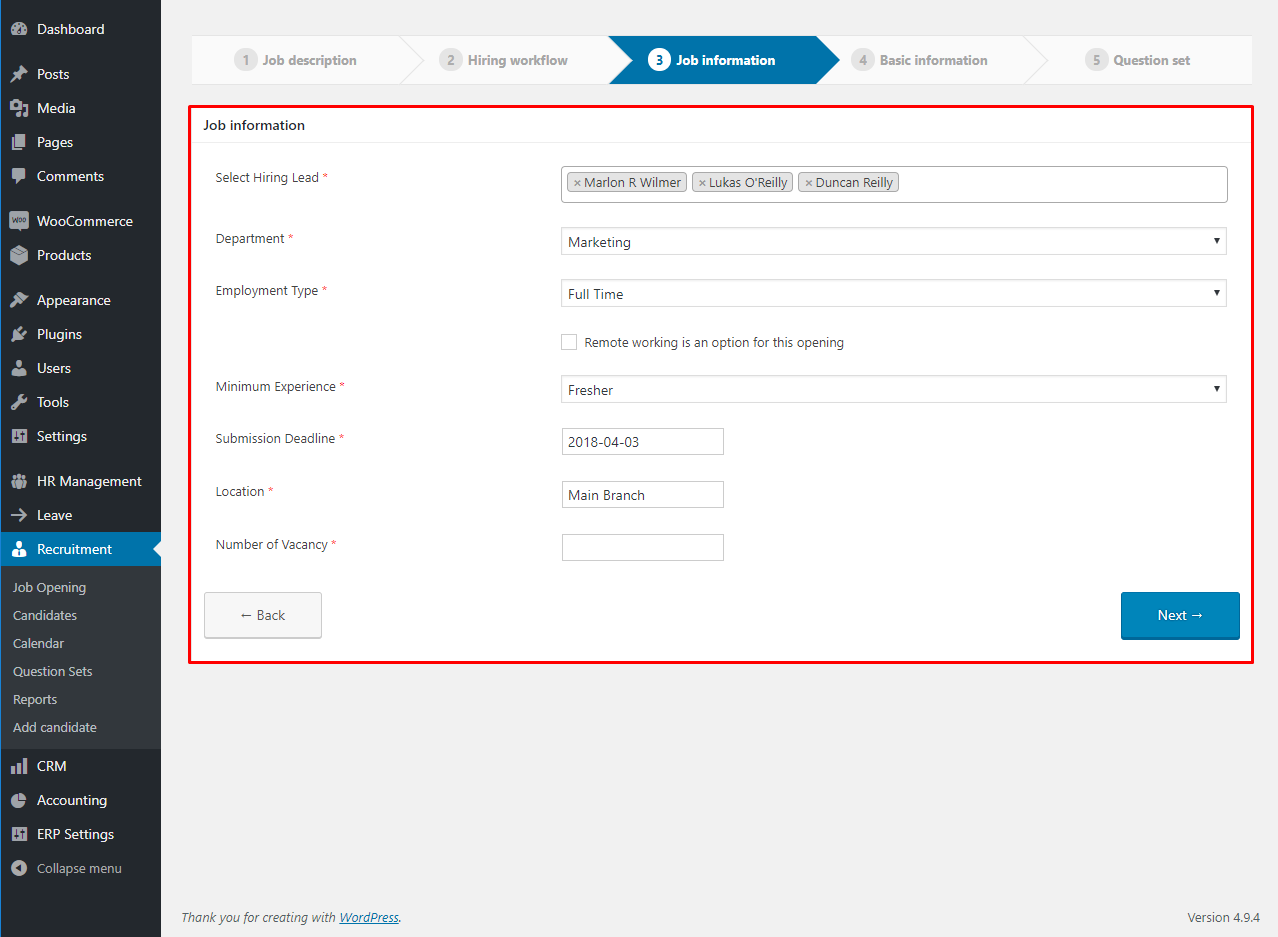The width and height of the screenshot is (1278, 937).
Task: Open the Accounting menu
Action: pyautogui.click(x=80, y=800)
